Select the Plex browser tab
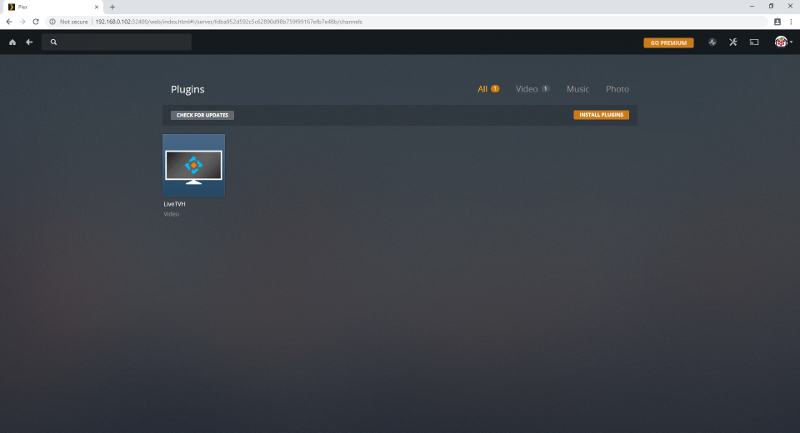Screen dimensions: 800x433 tap(52, 7)
